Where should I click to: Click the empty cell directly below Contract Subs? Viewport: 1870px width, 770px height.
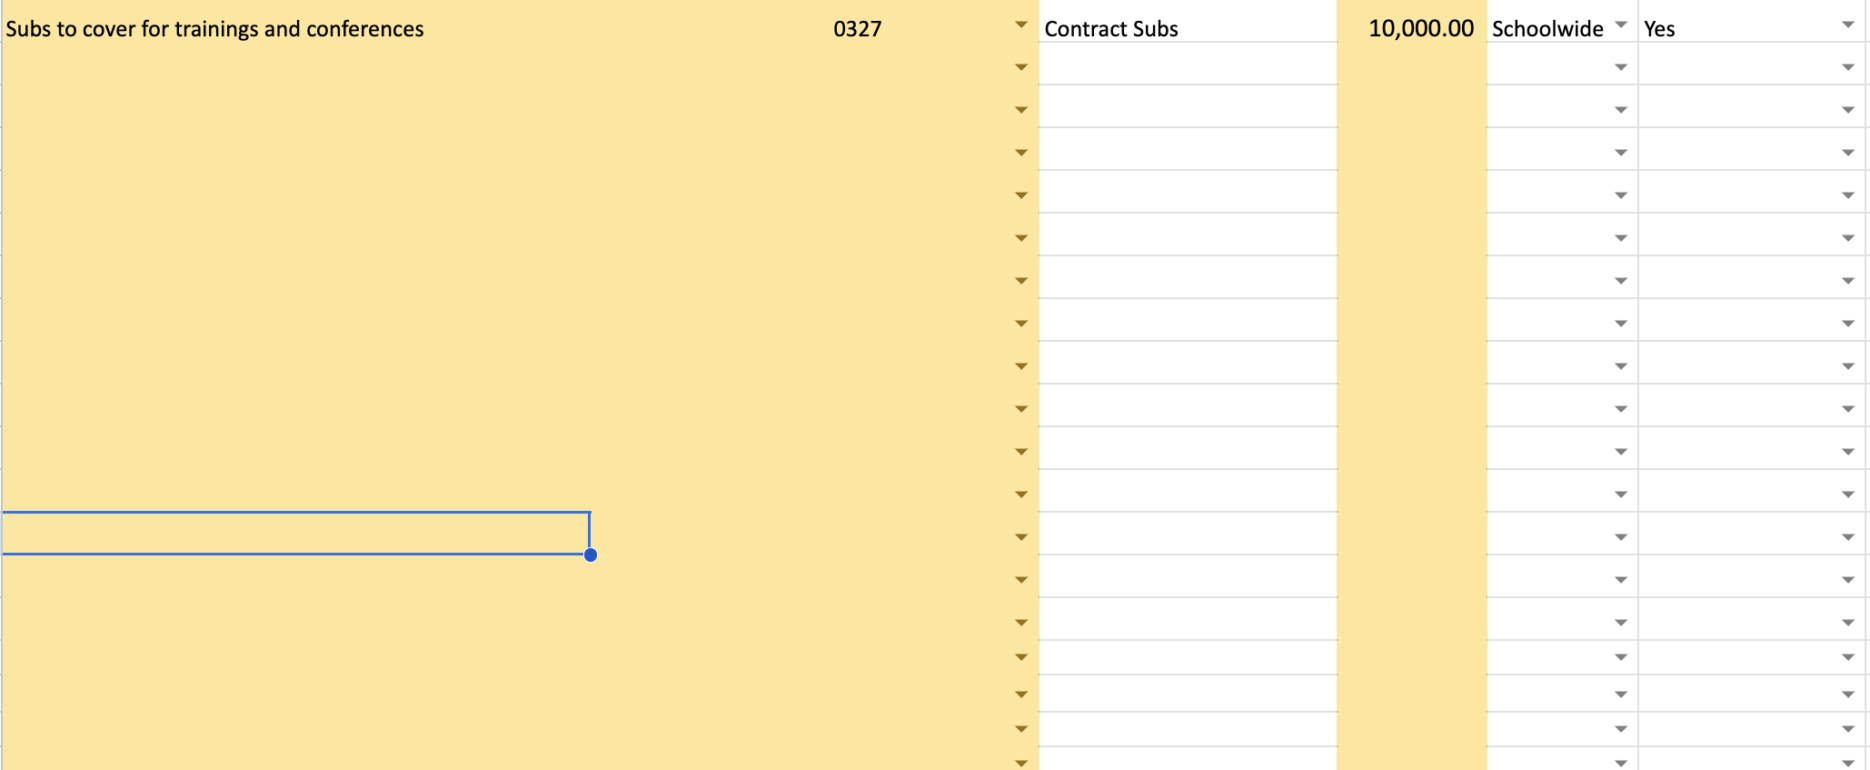click(1187, 64)
